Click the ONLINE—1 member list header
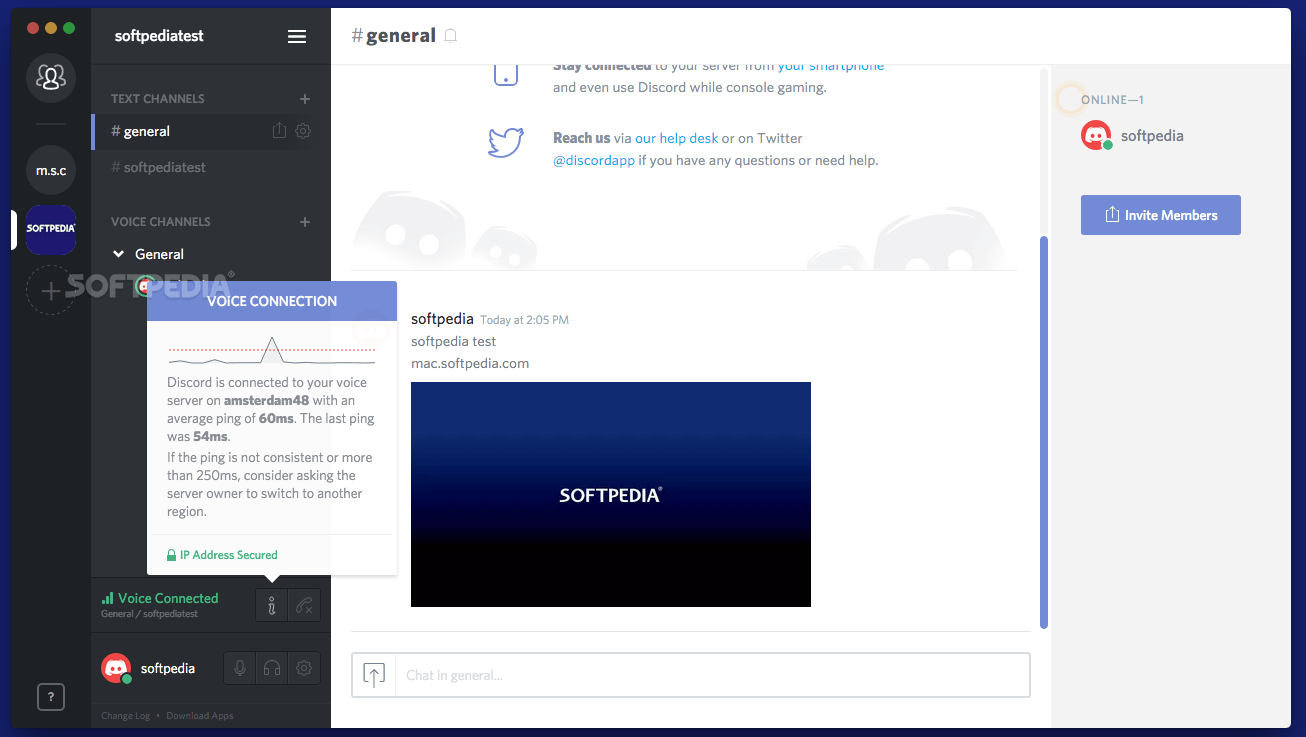 (x=1112, y=100)
